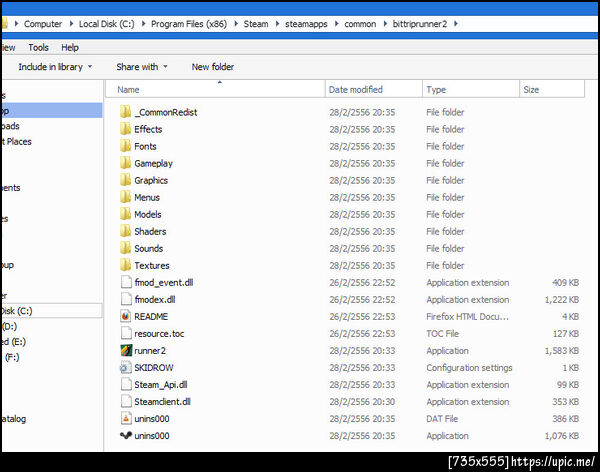Sort files by Name column header
The width and height of the screenshot is (600, 472).
215,90
